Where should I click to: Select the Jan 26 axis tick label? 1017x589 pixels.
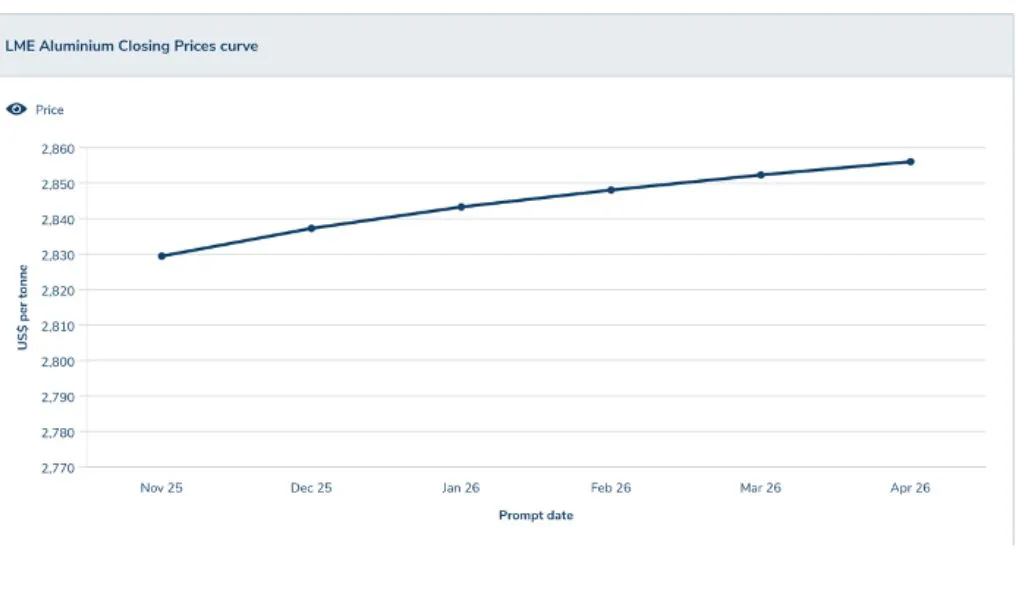click(x=461, y=489)
